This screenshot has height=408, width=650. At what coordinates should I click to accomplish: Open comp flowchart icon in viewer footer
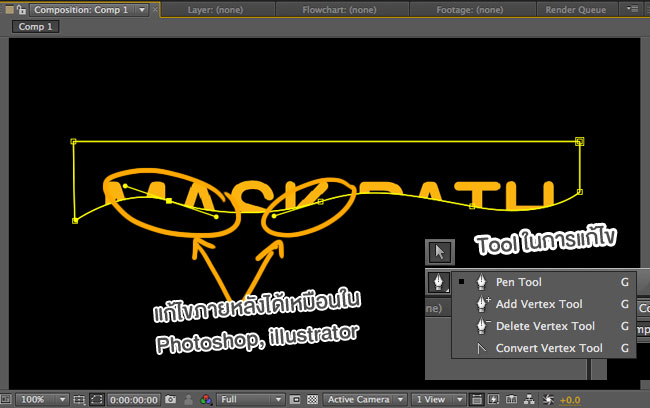(529, 400)
